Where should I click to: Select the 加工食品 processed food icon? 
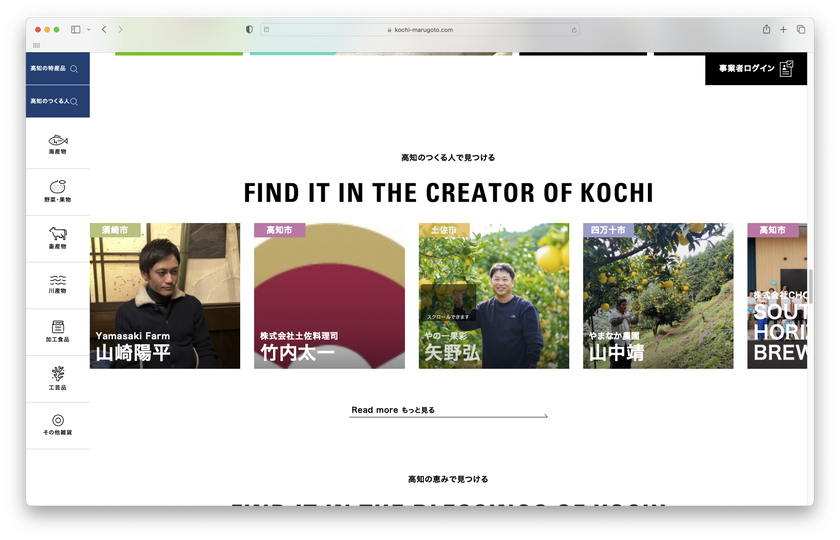coord(58,331)
